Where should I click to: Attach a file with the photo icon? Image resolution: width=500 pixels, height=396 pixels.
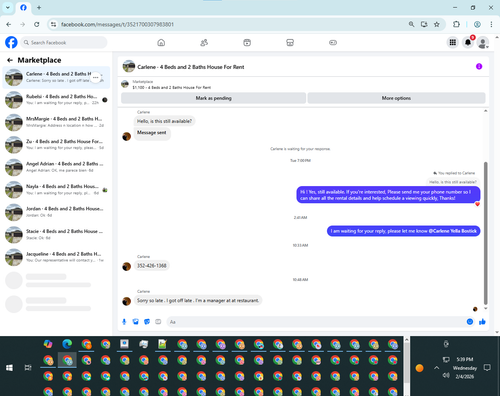click(x=135, y=322)
